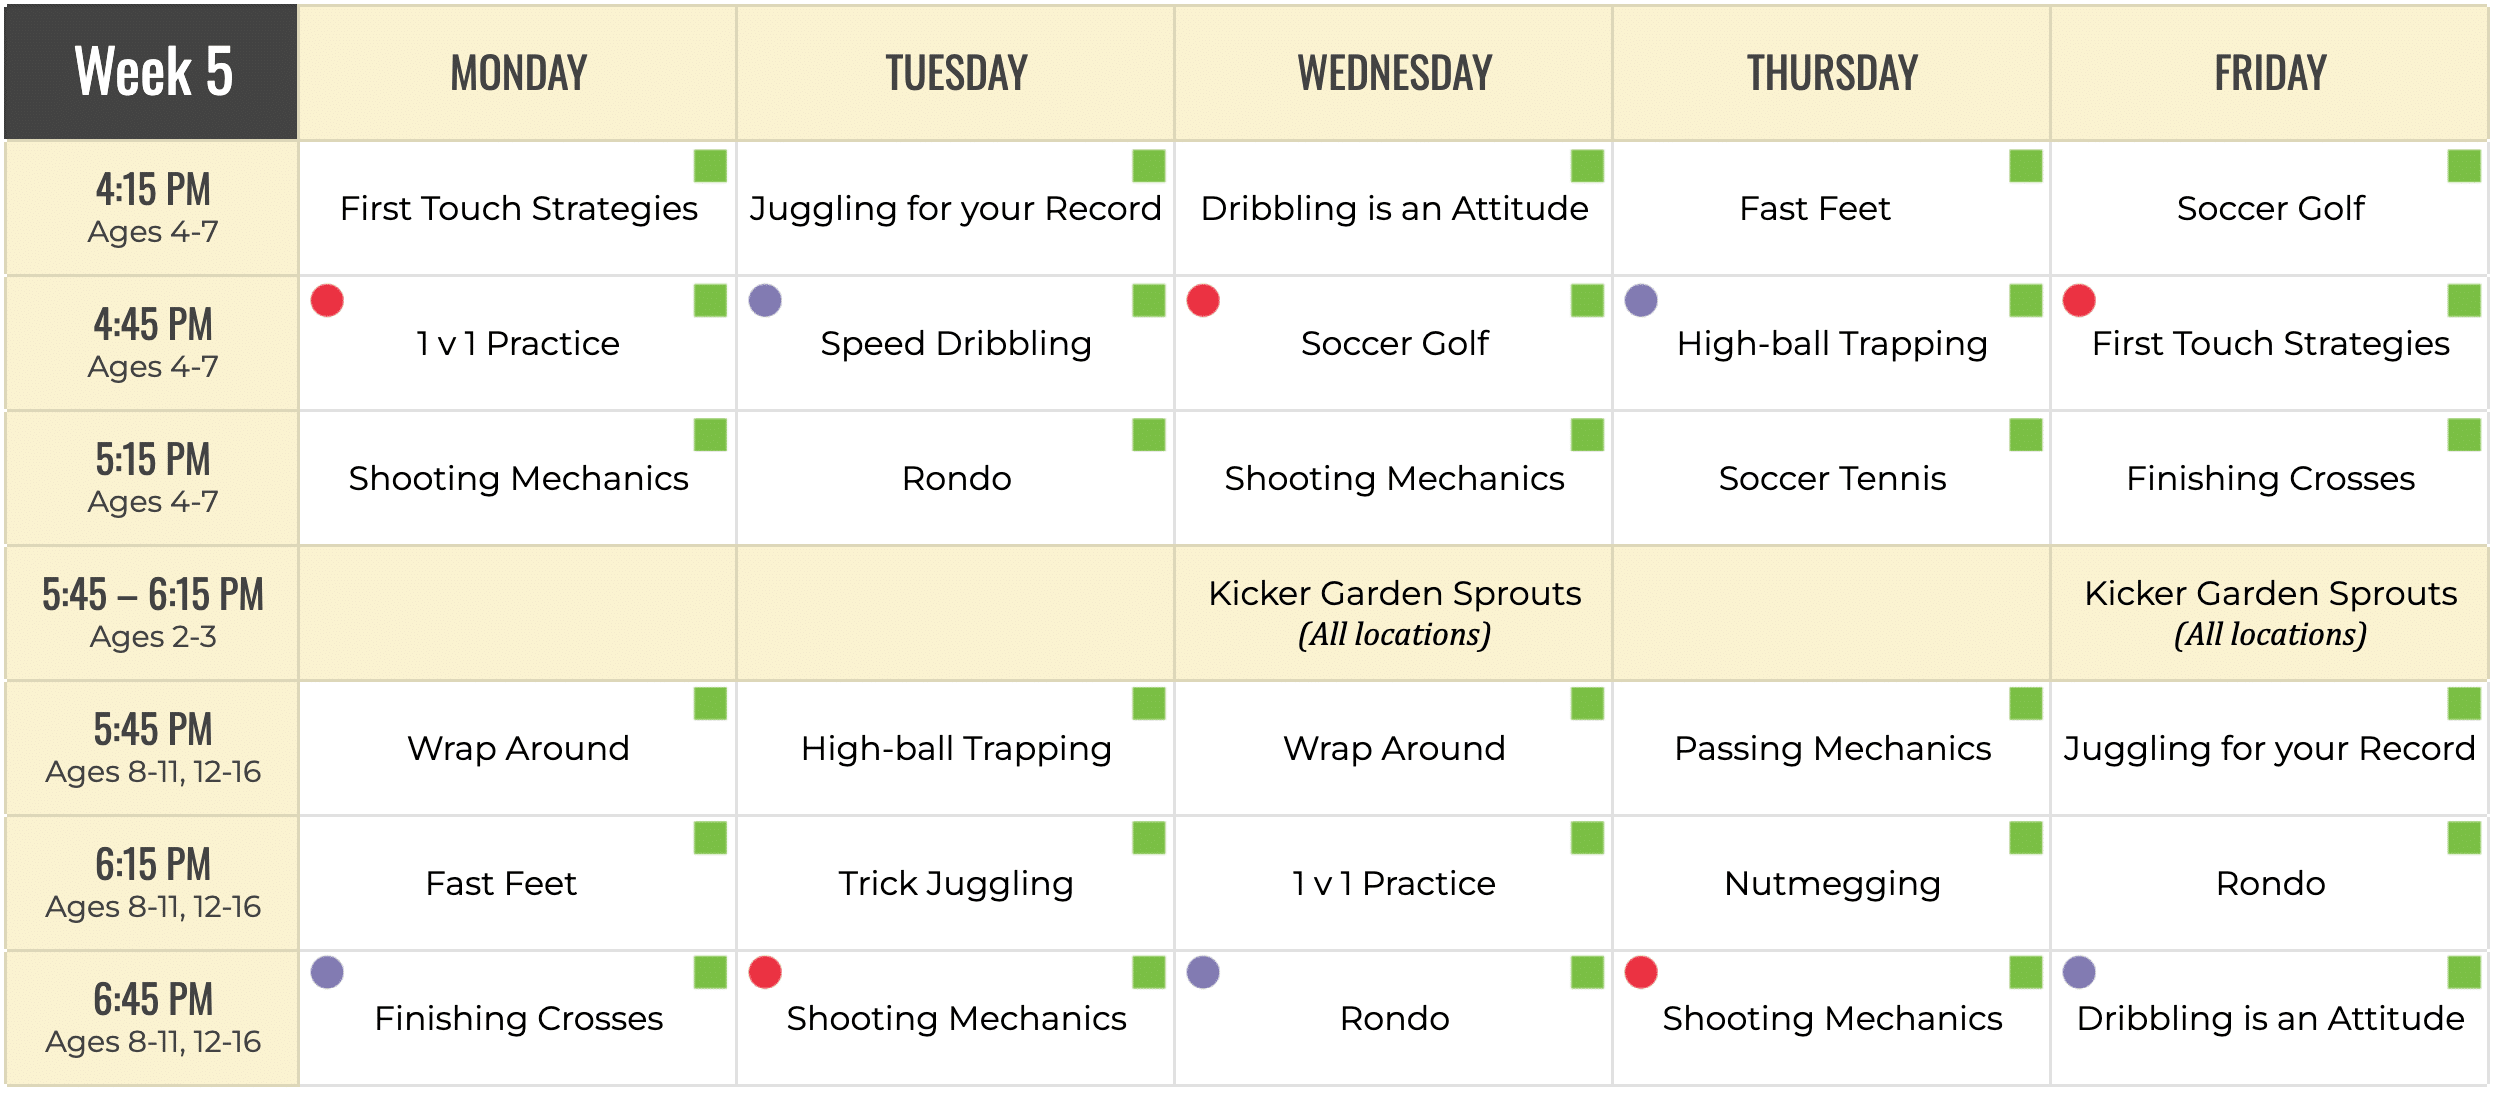Click the purple dot beside Speed Dribbling
Viewport: 2496px width, 1094px height.
tap(765, 300)
